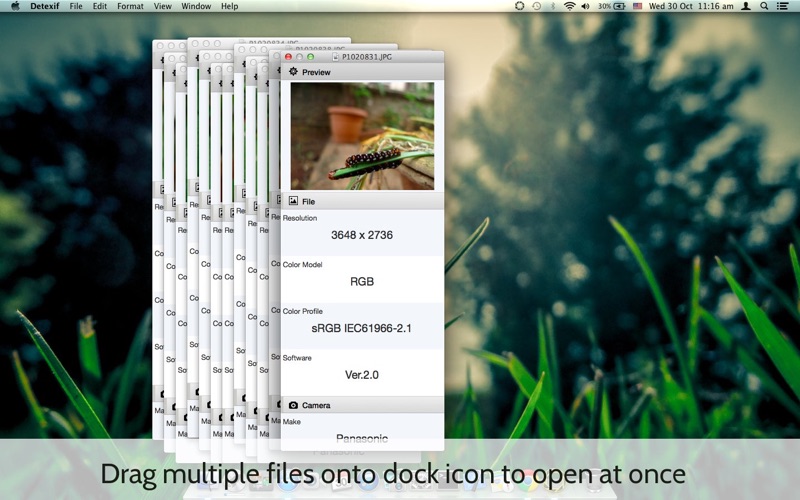The image size is (800, 500).
Task: Select the sRGB IEC61966-2.1 color profile value
Action: coord(361,328)
